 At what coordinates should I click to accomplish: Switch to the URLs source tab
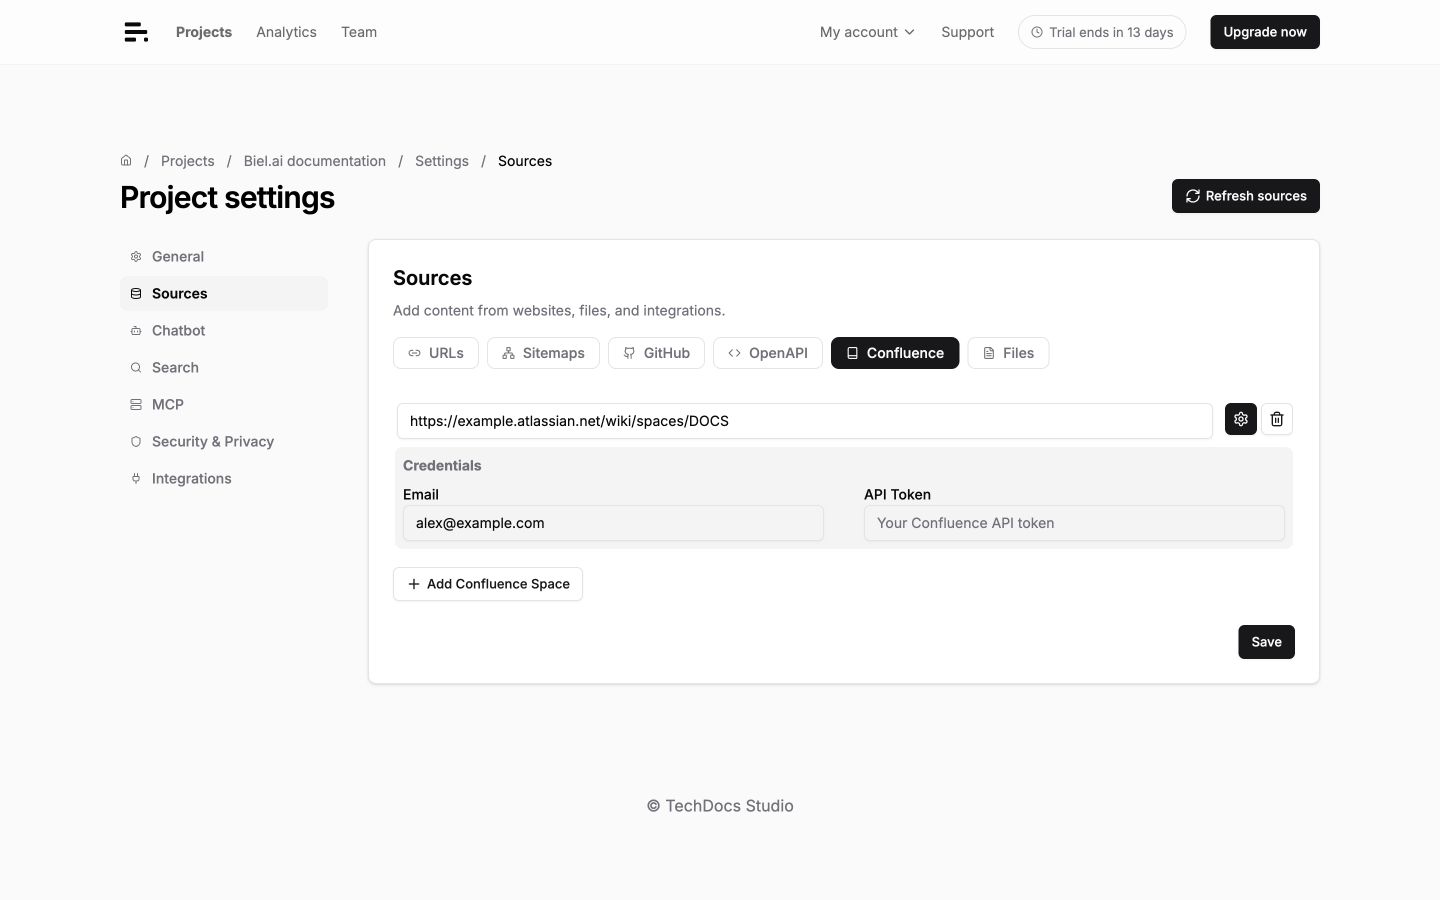pos(436,353)
